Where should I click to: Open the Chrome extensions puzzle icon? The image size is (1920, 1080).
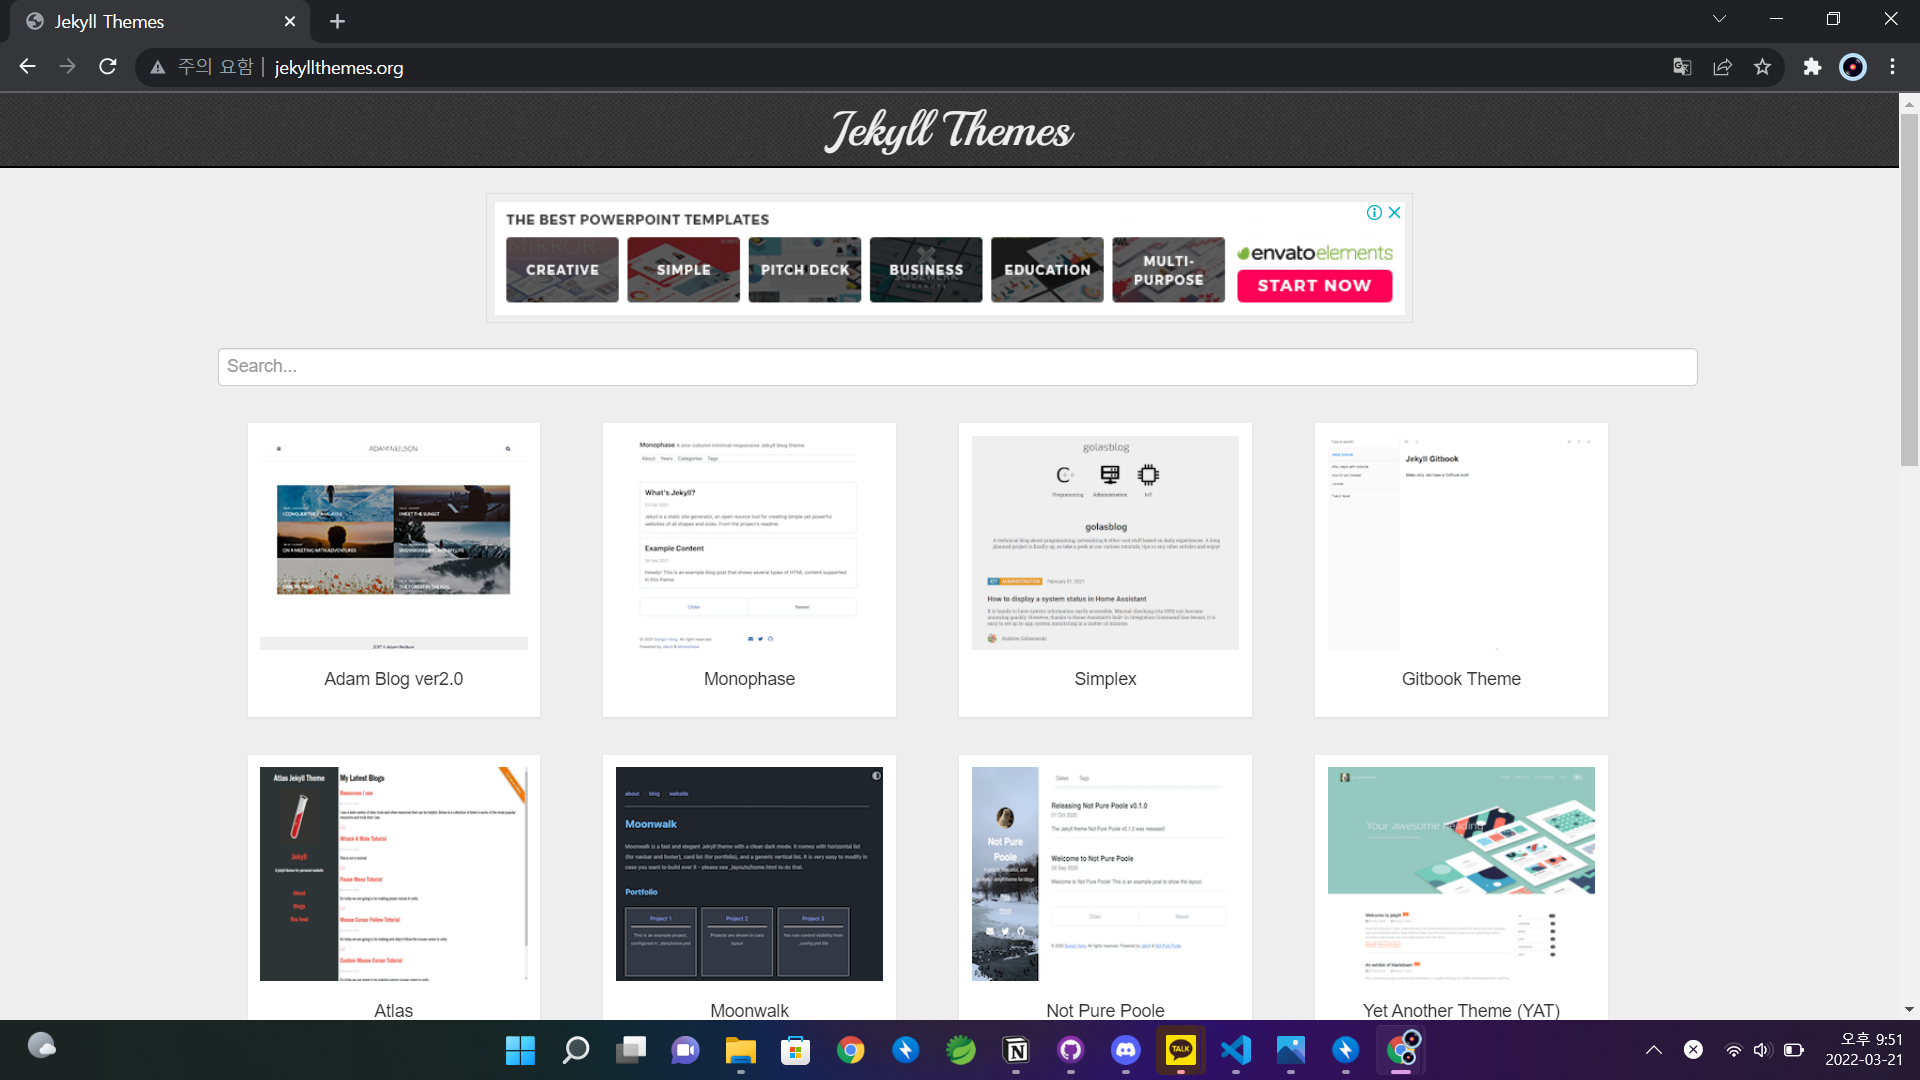[x=1812, y=67]
